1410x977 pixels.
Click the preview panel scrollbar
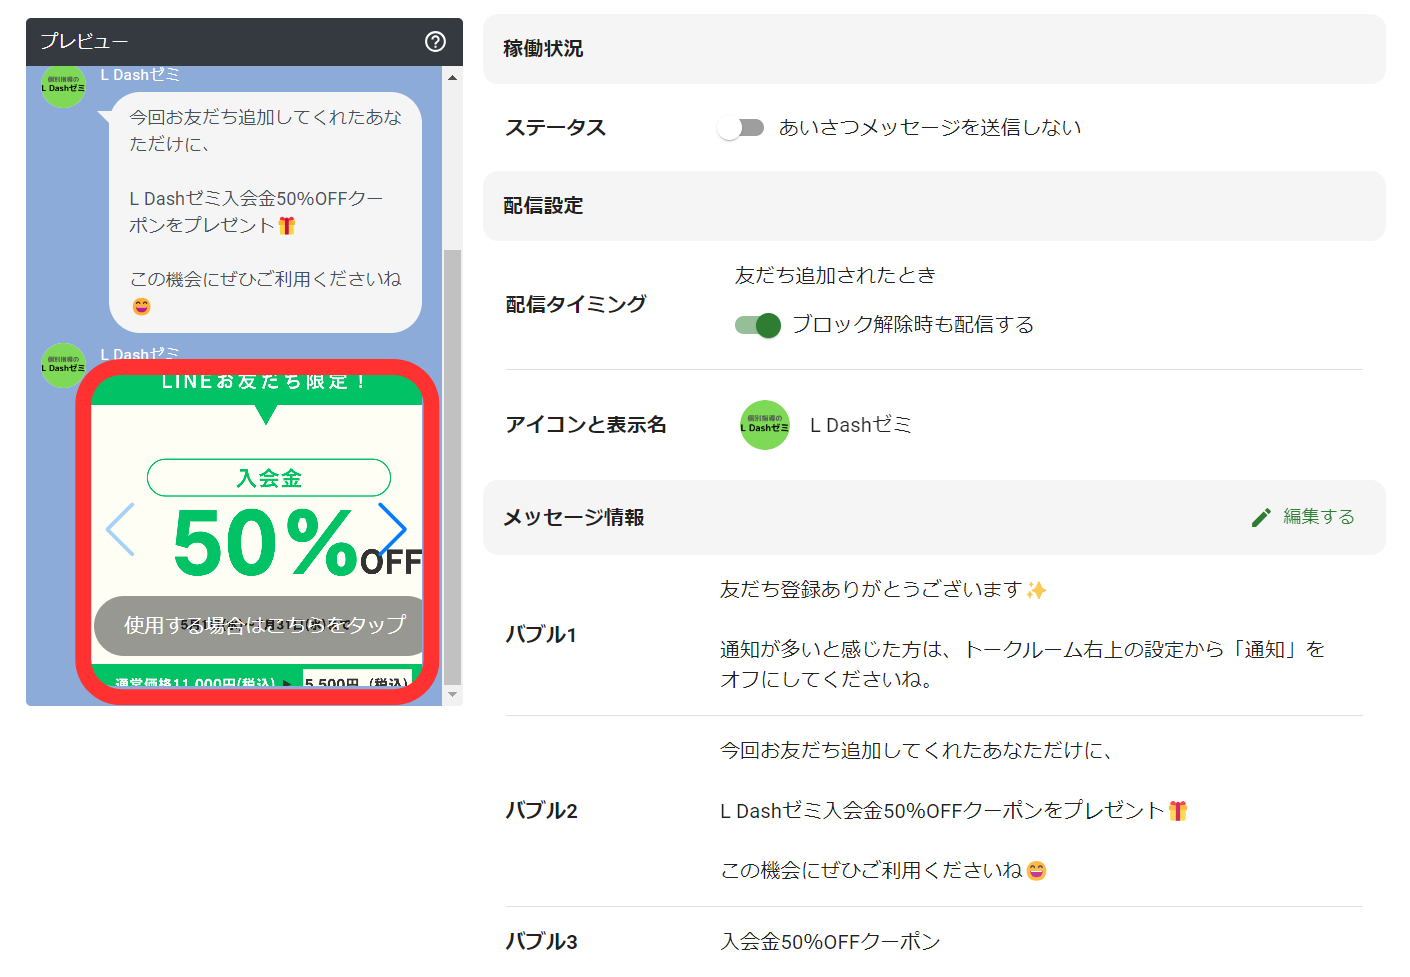coord(452,400)
